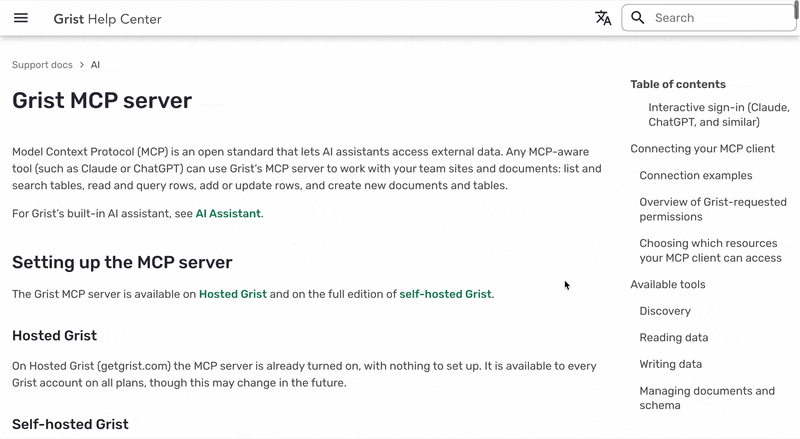
Task: Open the AI breadcrumb link
Action: coord(95,65)
